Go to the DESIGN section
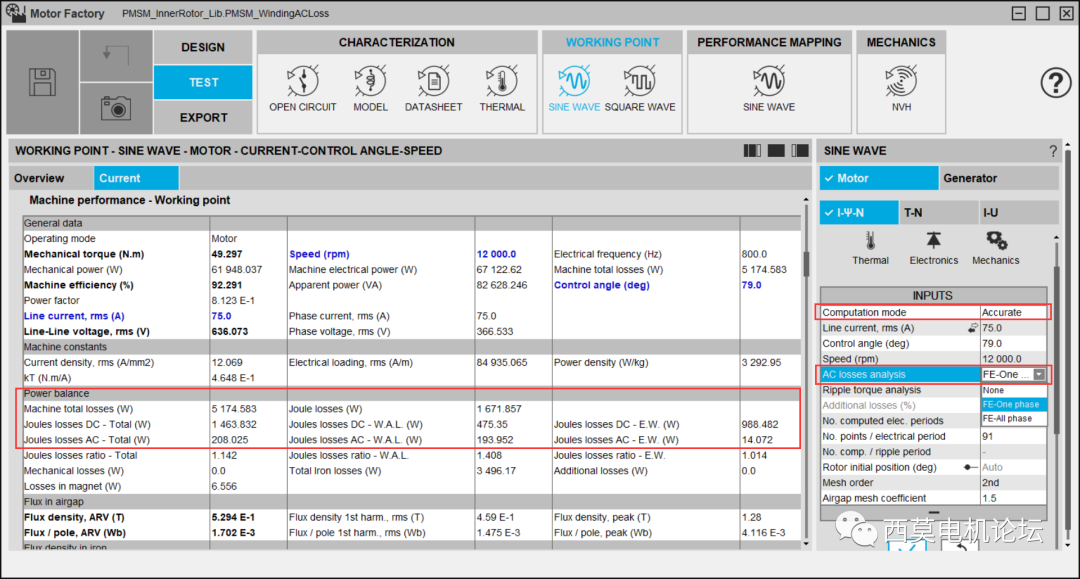This screenshot has width=1080, height=579. click(203, 47)
